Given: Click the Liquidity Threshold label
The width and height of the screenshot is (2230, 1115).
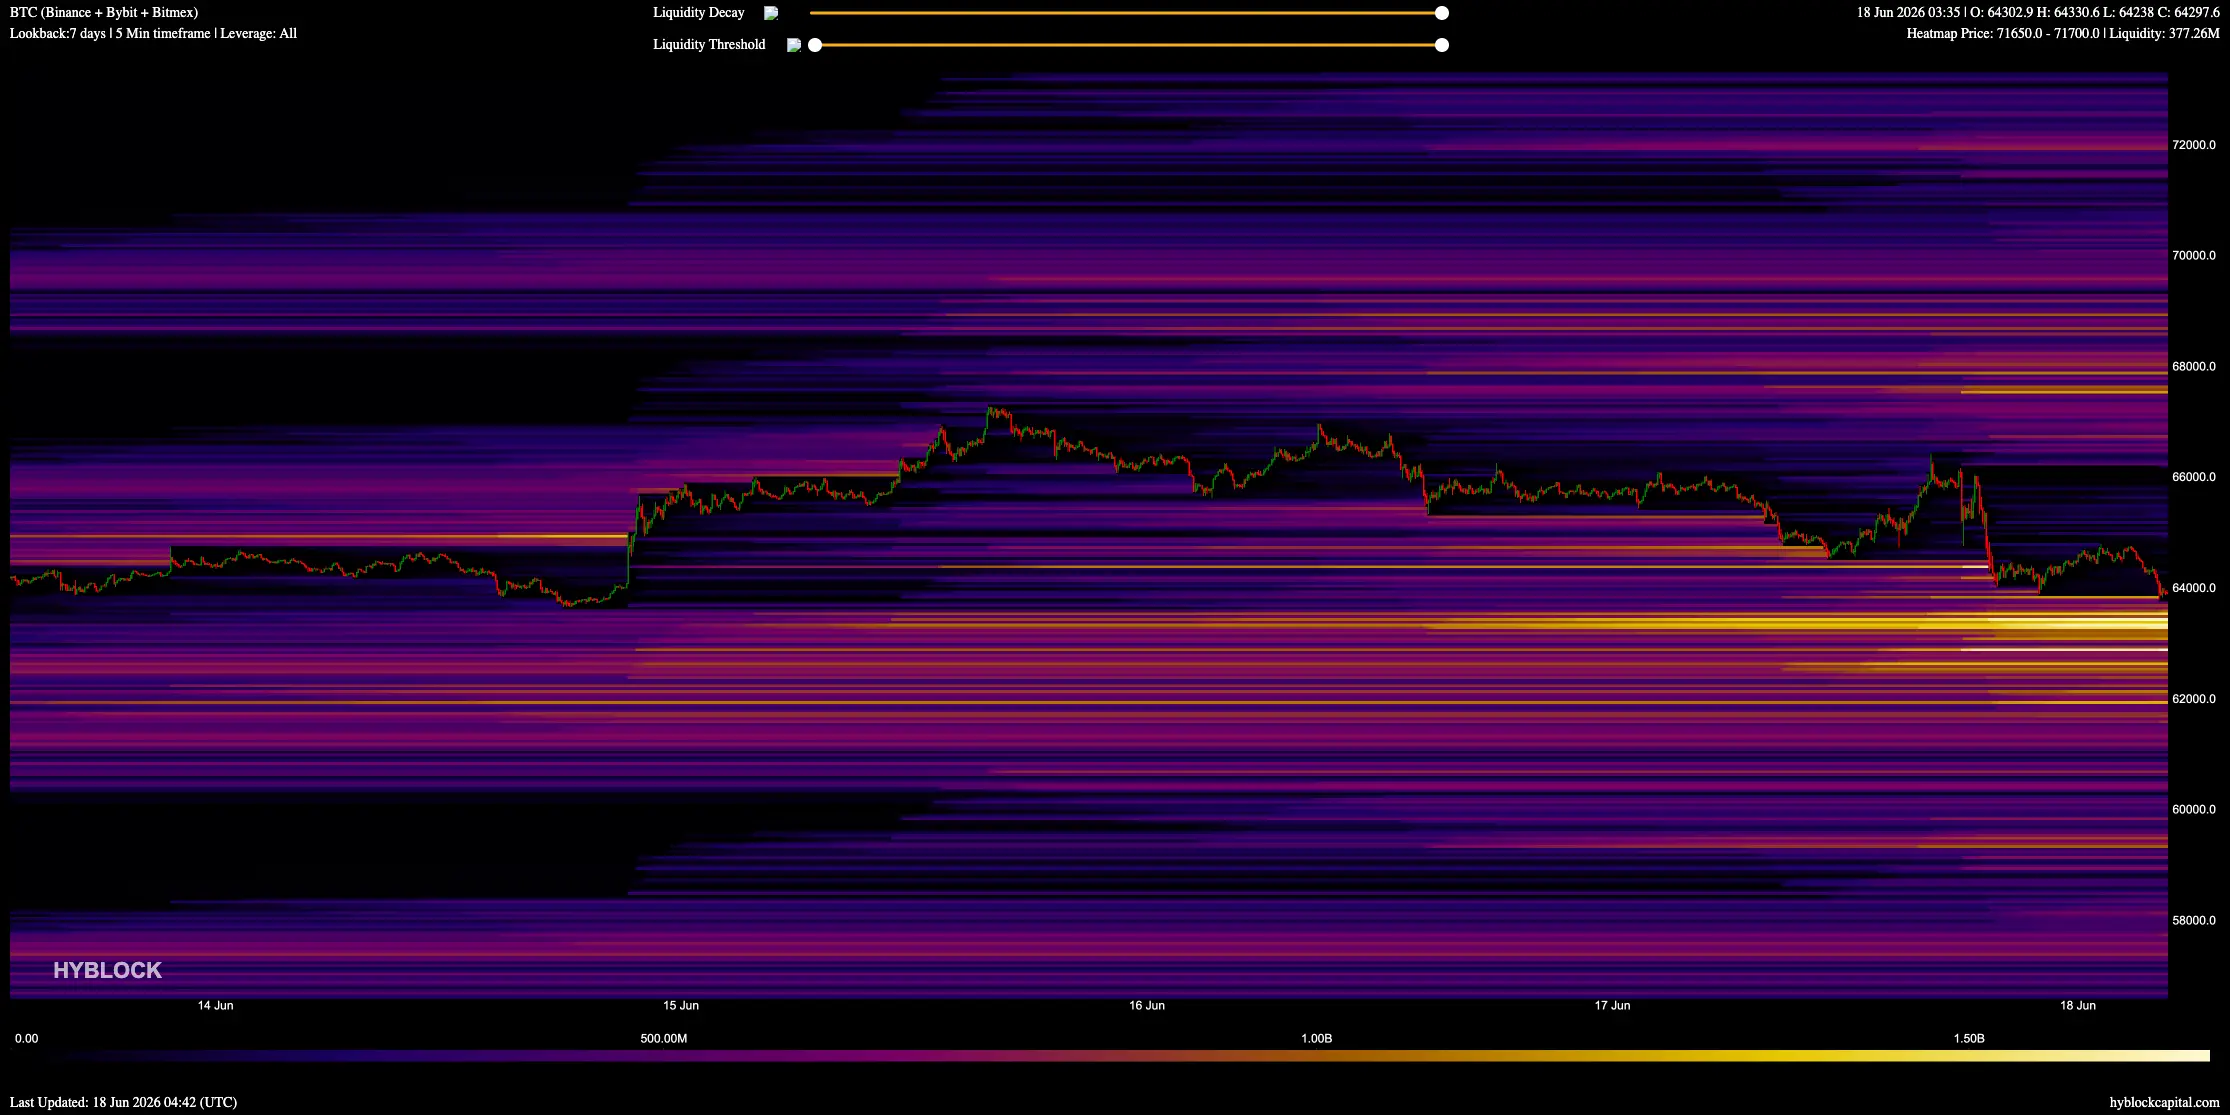Looking at the screenshot, I should pyautogui.click(x=709, y=45).
